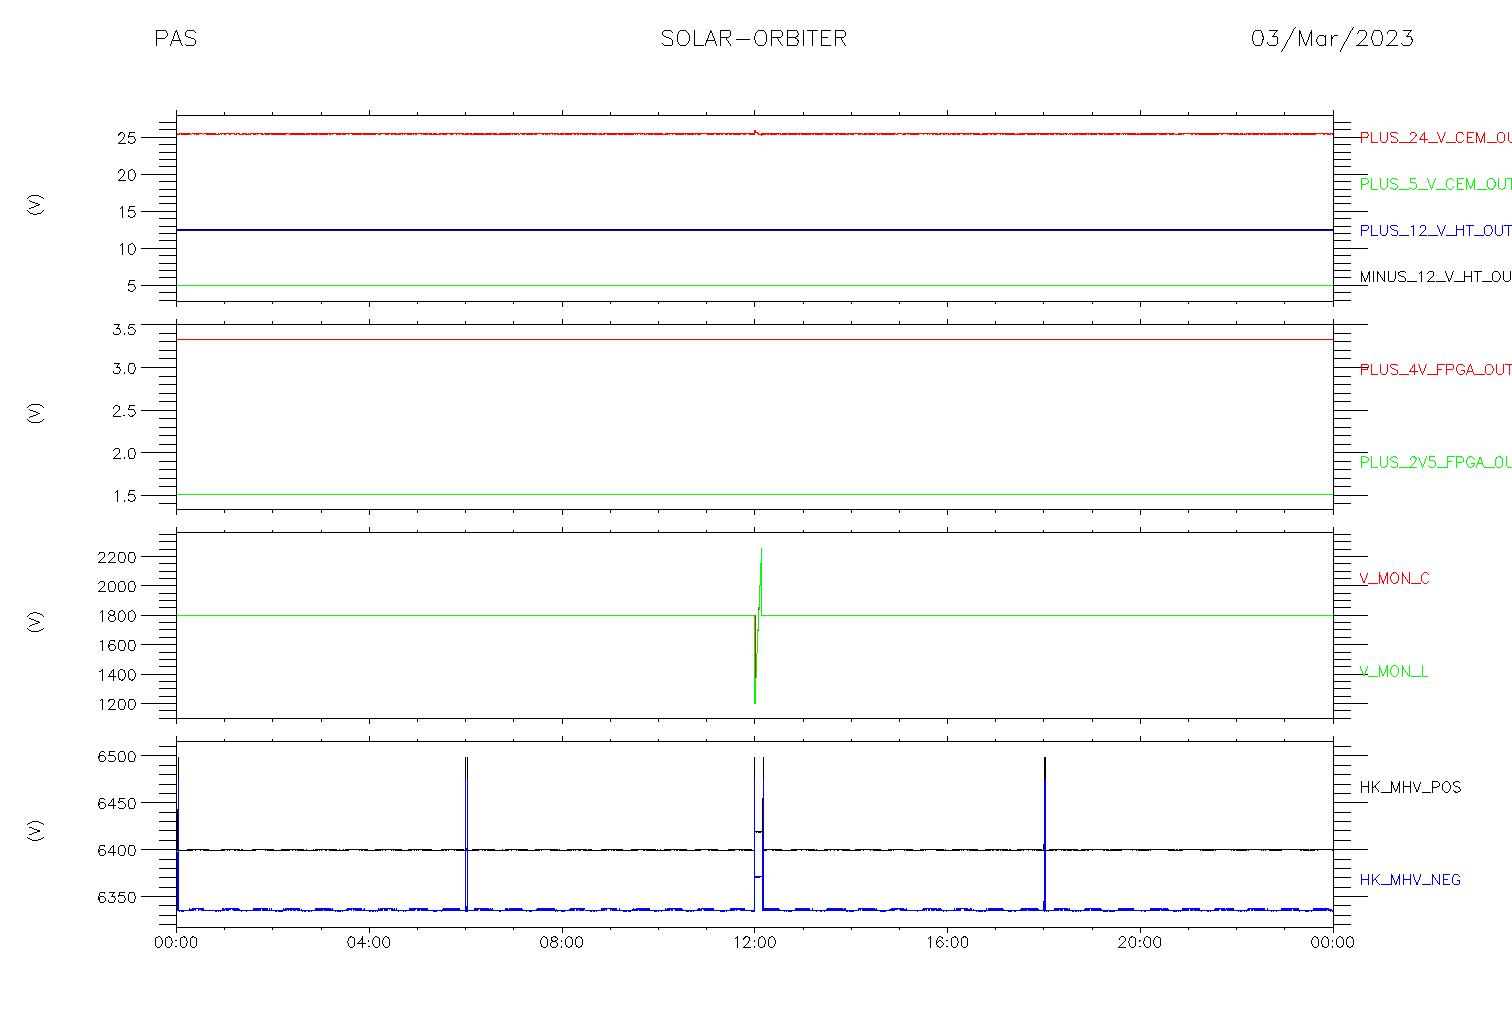This screenshot has height=1020, width=1512.
Task: Click the 10 tick label in the top panel
Action: (x=125, y=249)
